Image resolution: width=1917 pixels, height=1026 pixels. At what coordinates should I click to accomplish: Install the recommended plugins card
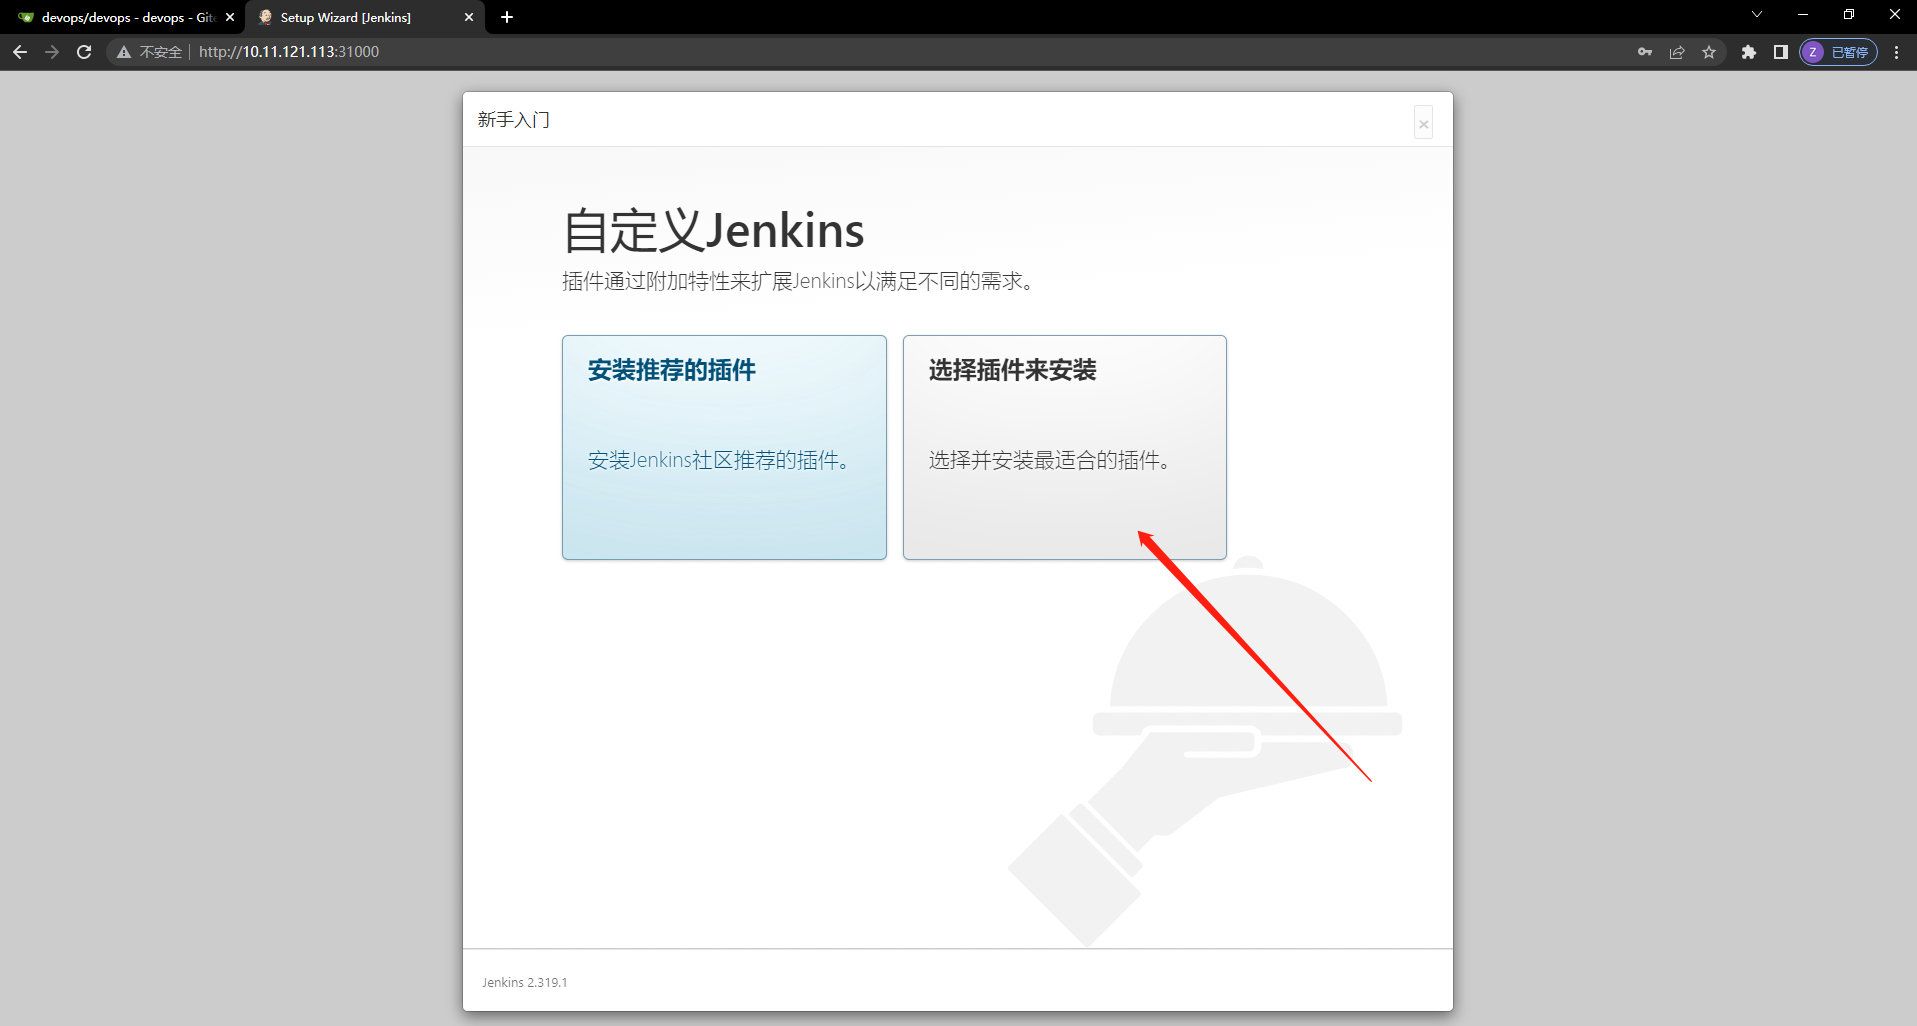[724, 447]
